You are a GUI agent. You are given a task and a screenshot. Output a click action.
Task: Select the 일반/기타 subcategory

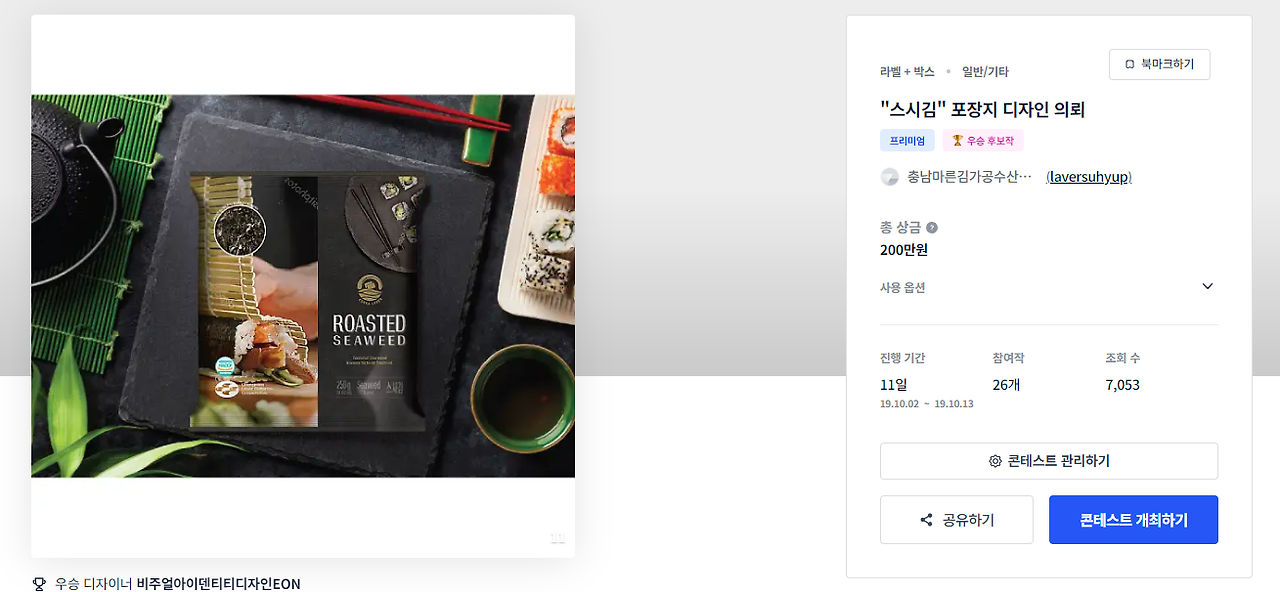985,72
